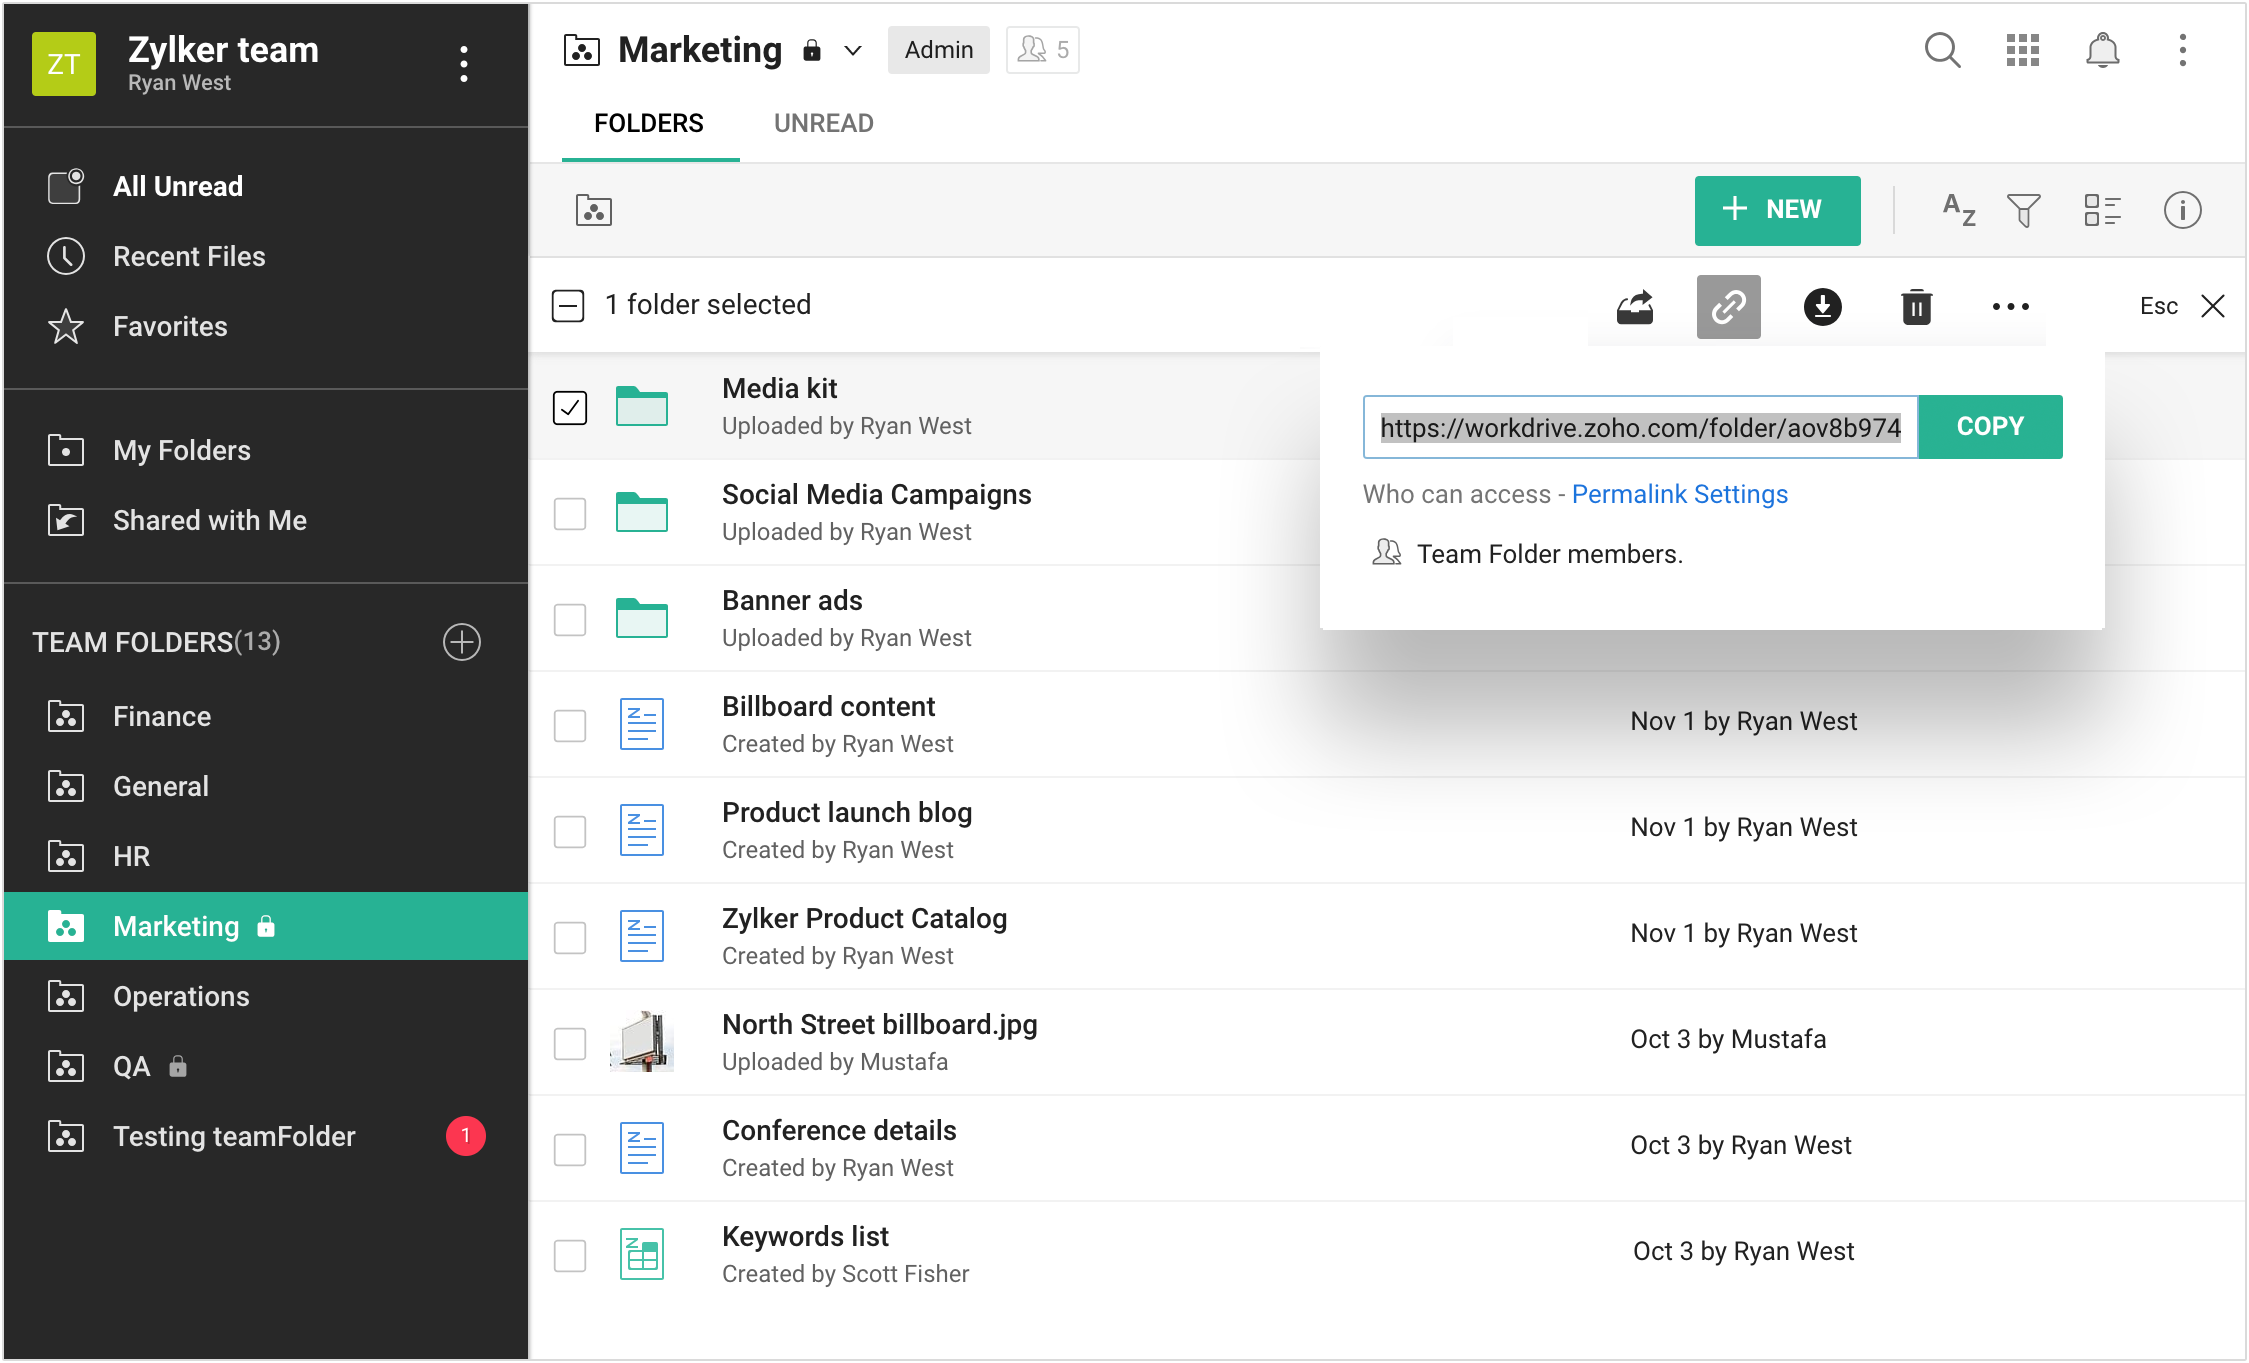2249x1363 pixels.
Task: Open the QA team folder
Action: pyautogui.click(x=266, y=1066)
